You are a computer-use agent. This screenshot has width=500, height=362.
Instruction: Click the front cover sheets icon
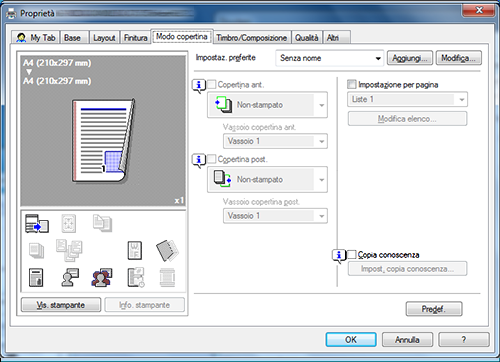click(x=223, y=105)
